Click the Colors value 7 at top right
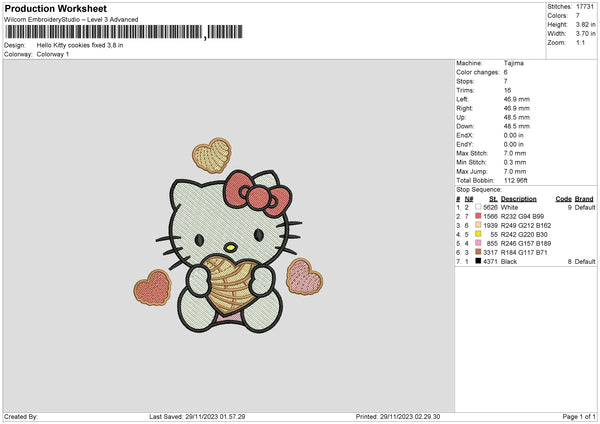The height and width of the screenshot is (424, 600). pos(578,16)
